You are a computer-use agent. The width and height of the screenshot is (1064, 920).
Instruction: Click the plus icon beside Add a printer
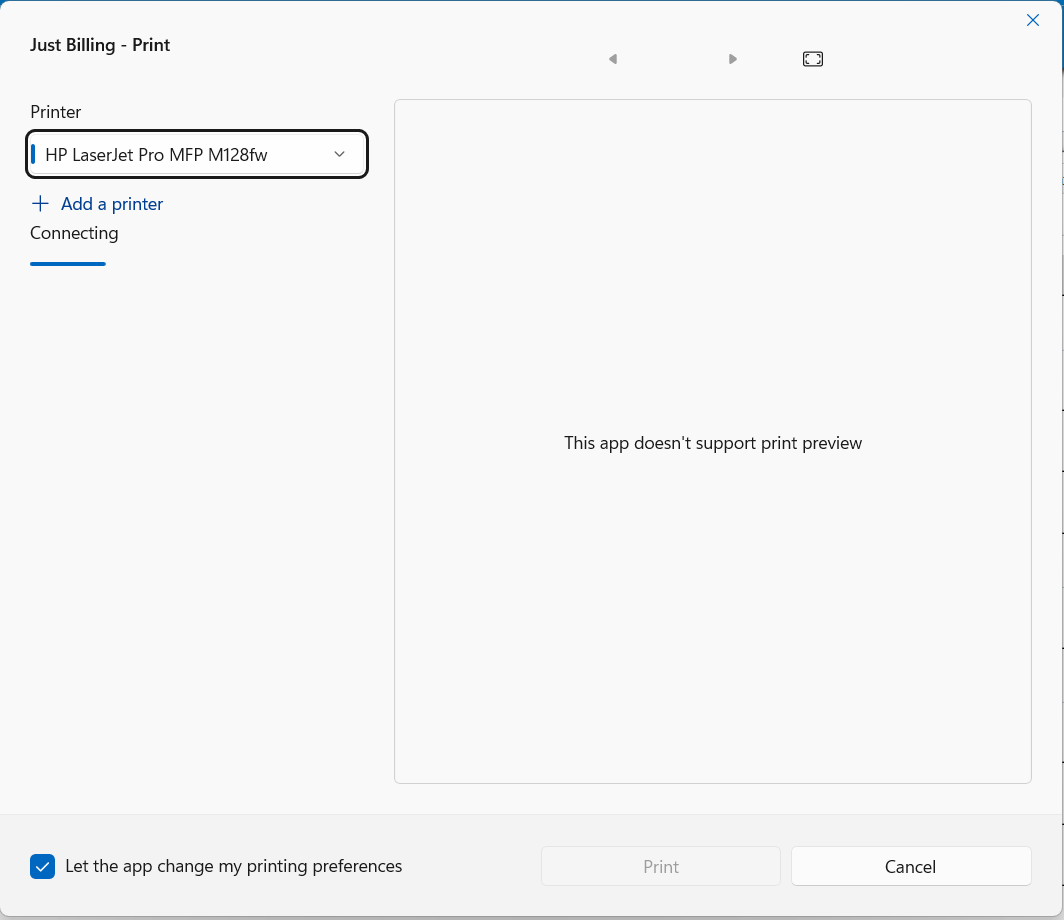[40, 204]
